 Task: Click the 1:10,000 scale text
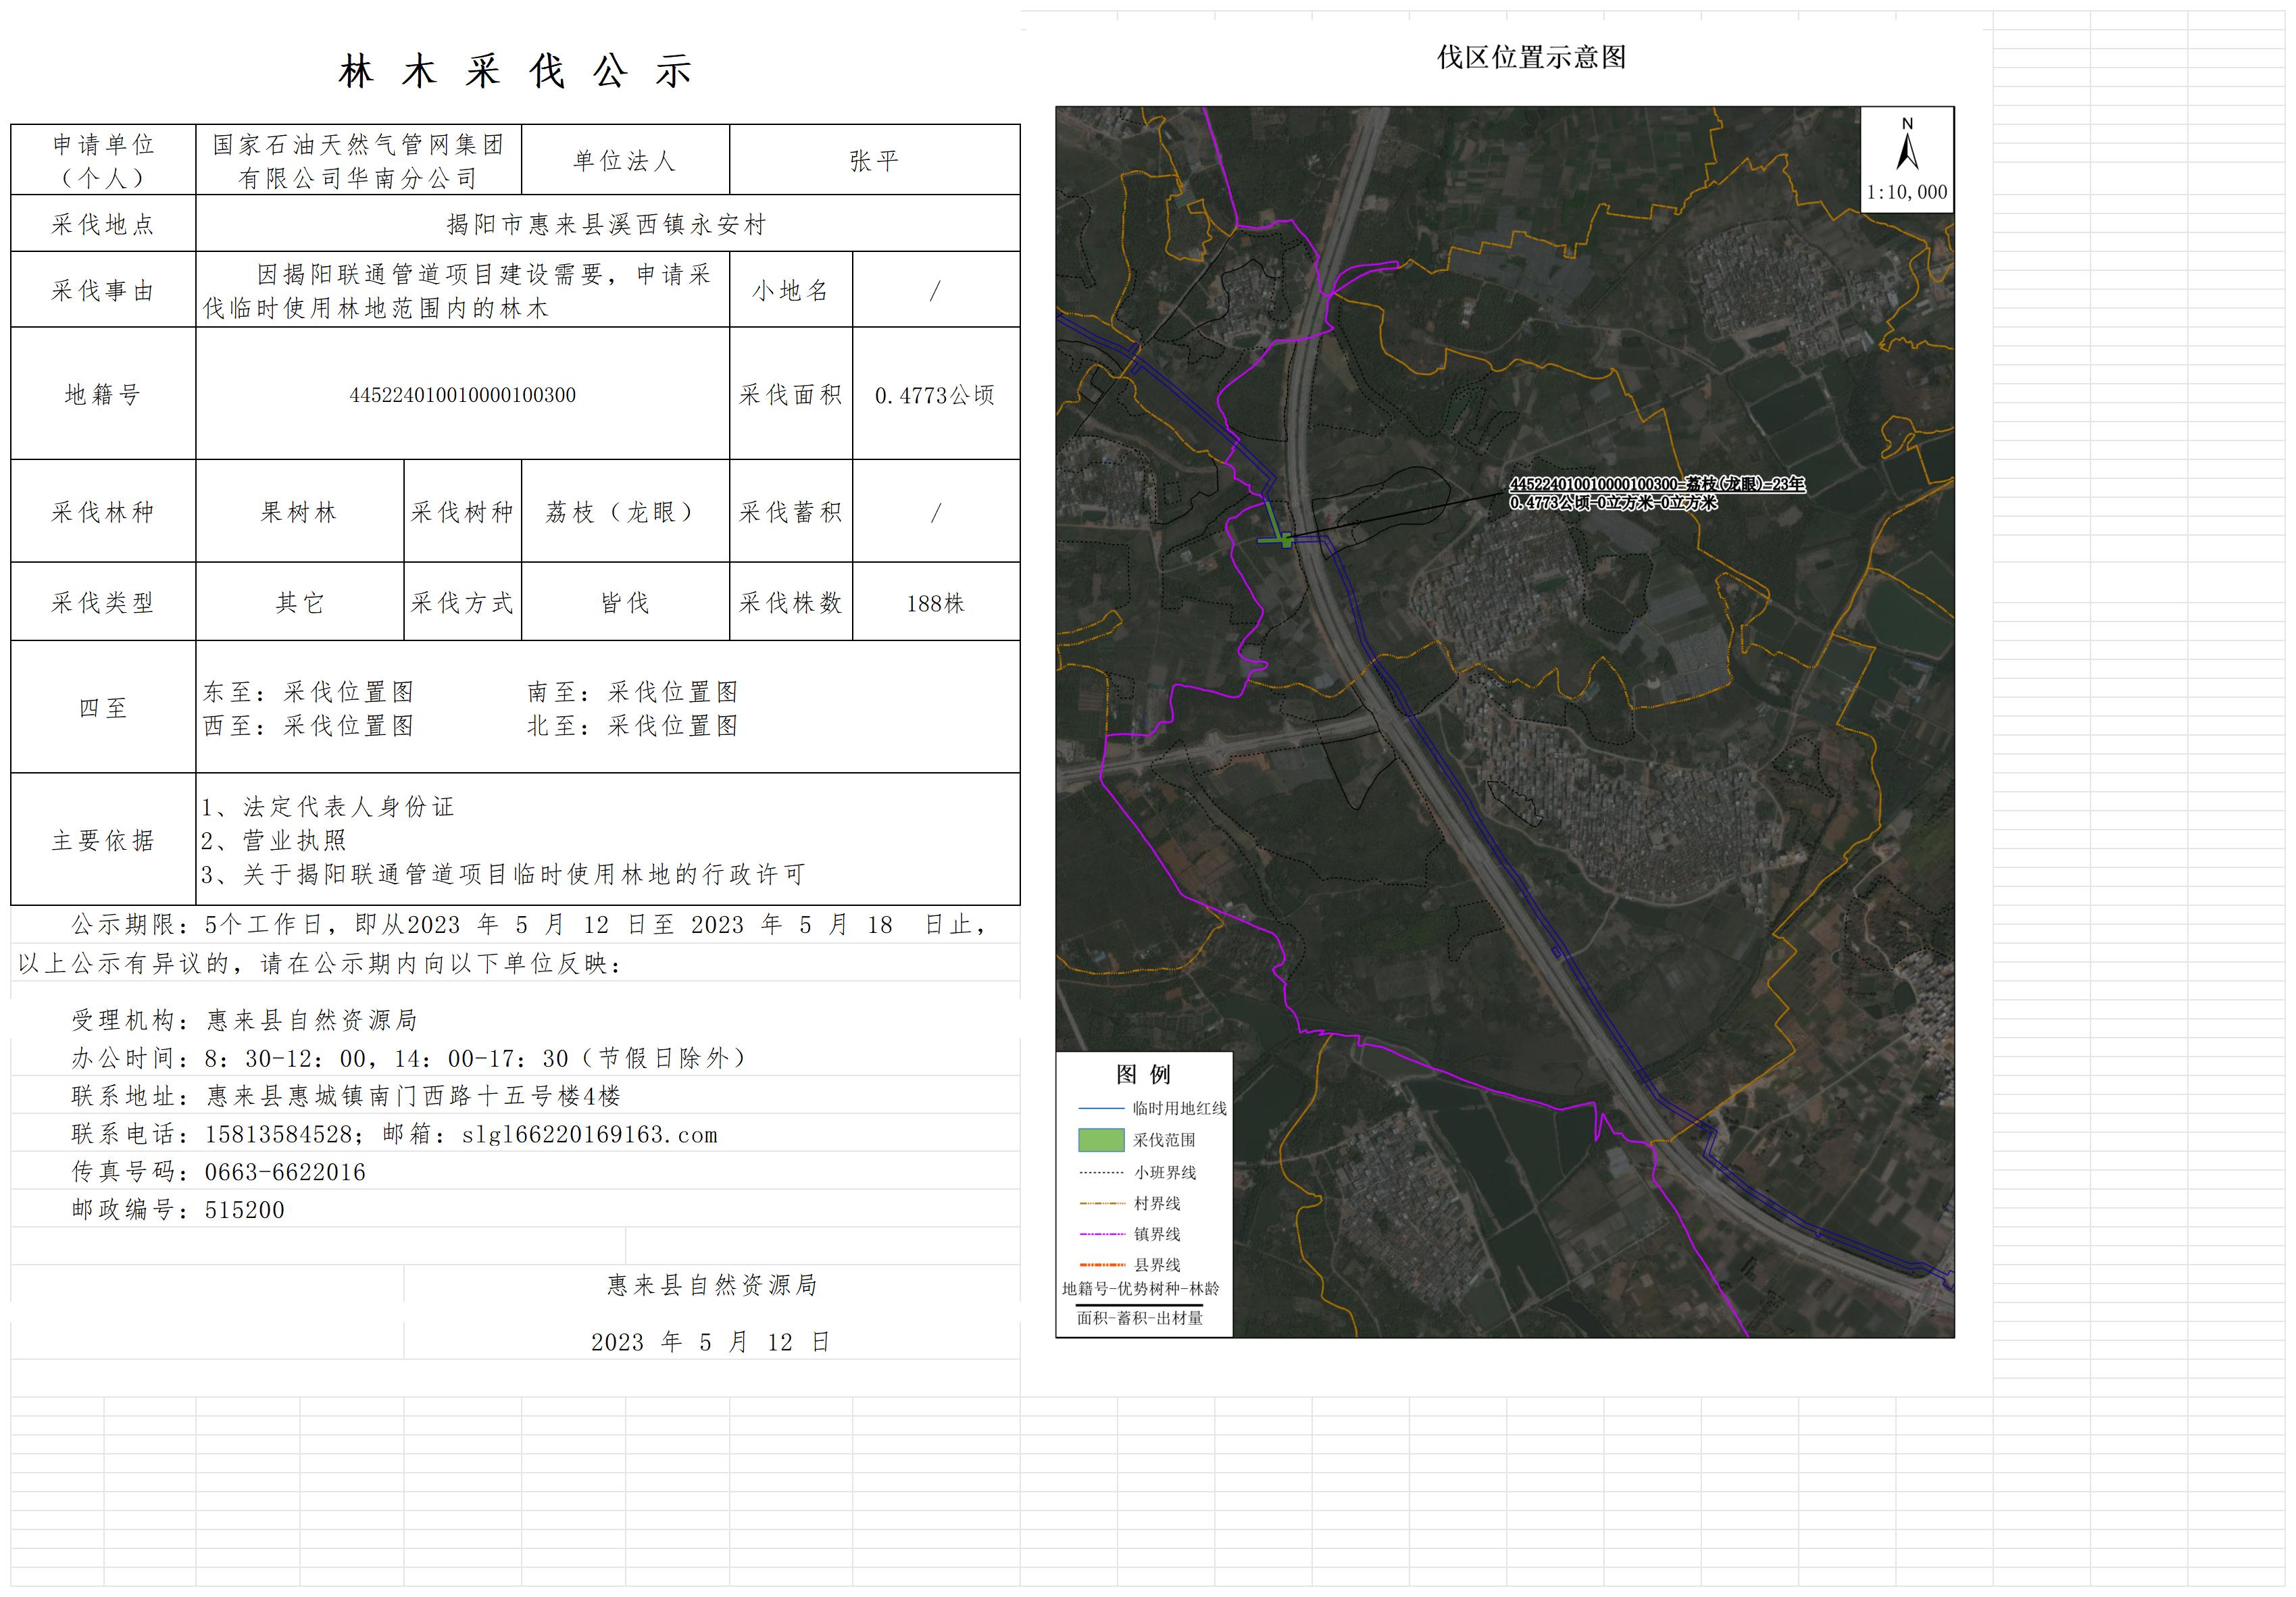1907,193
